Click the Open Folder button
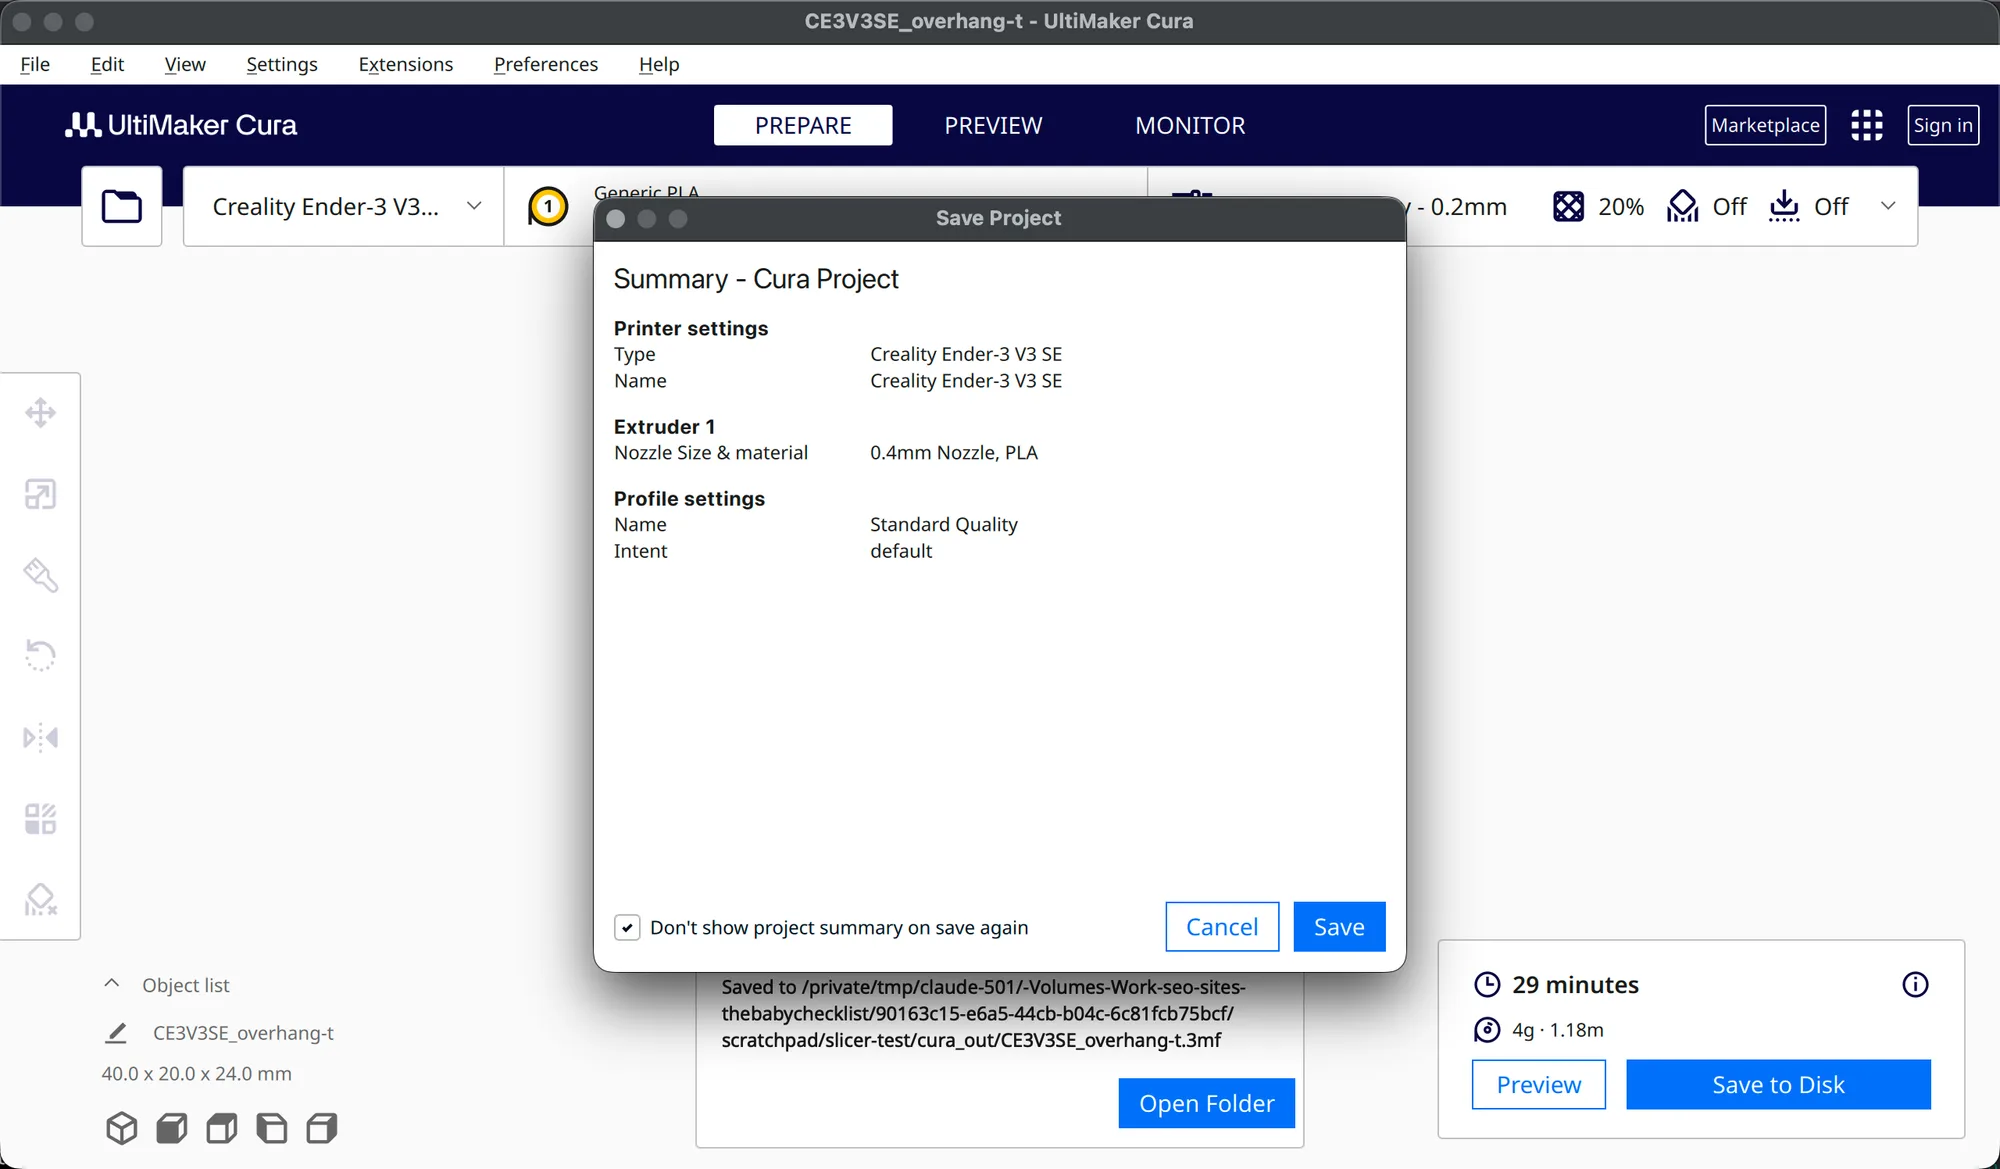 click(1206, 1103)
